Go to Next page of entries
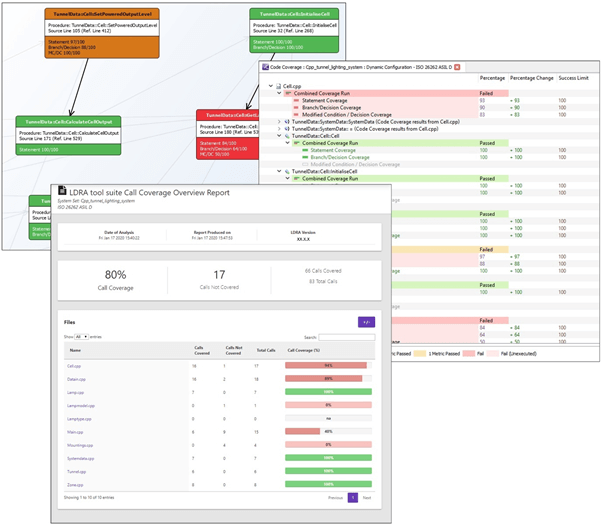The height and width of the screenshot is (526, 602). tap(367, 498)
